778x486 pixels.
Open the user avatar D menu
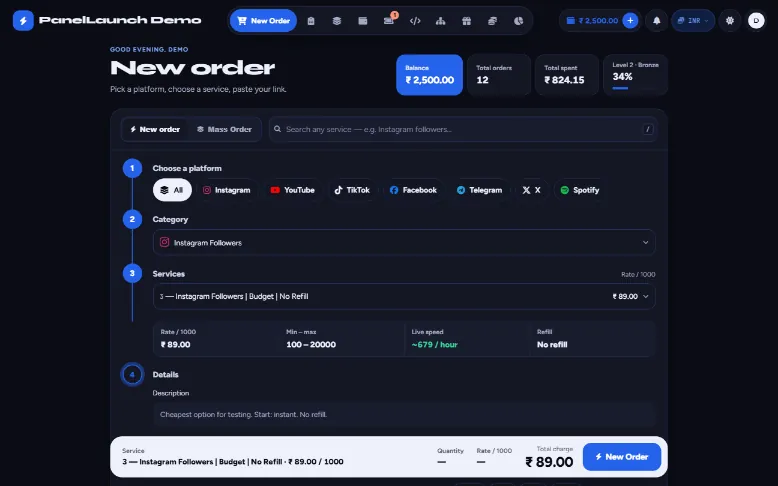coord(756,20)
